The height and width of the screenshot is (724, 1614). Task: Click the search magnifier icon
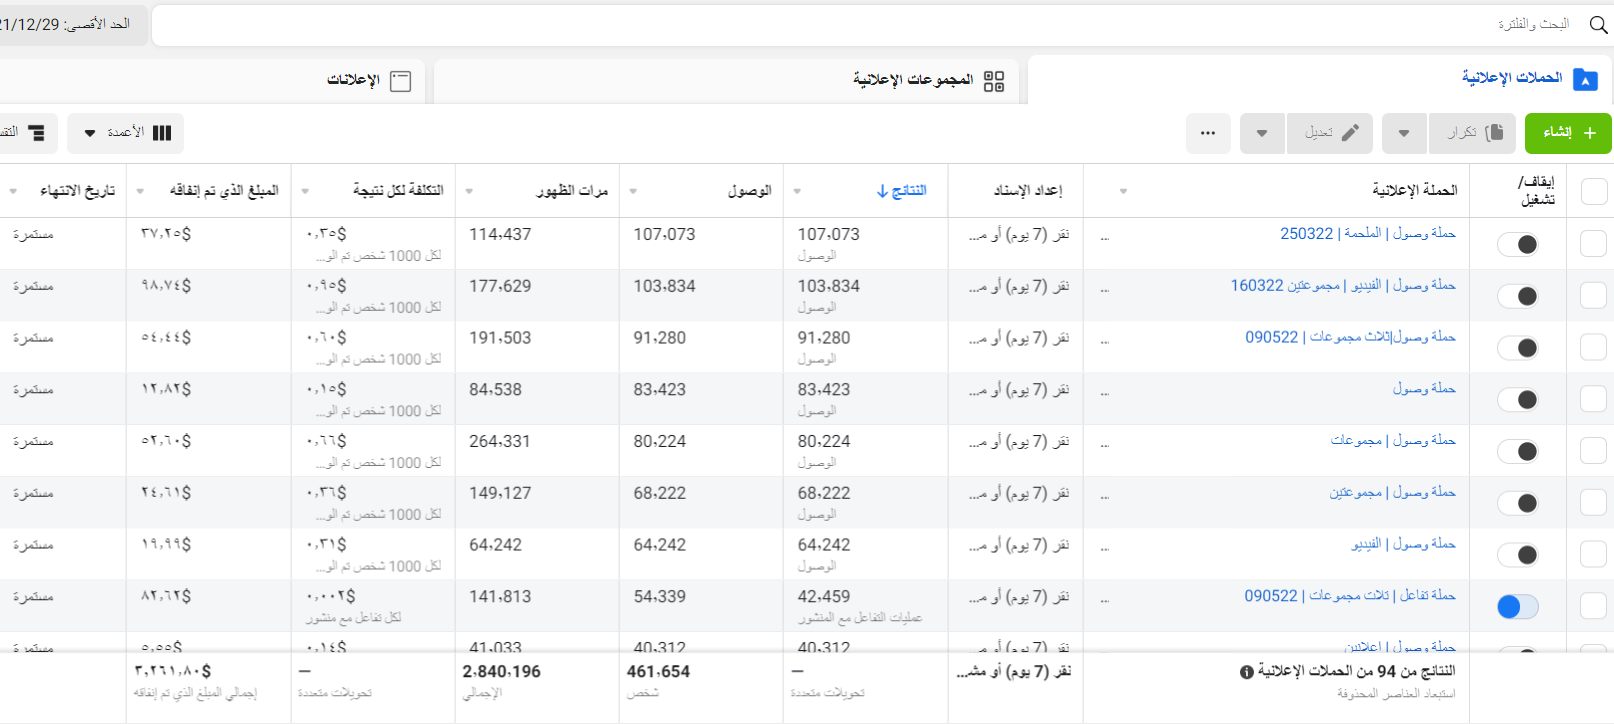pyautogui.click(x=1598, y=25)
